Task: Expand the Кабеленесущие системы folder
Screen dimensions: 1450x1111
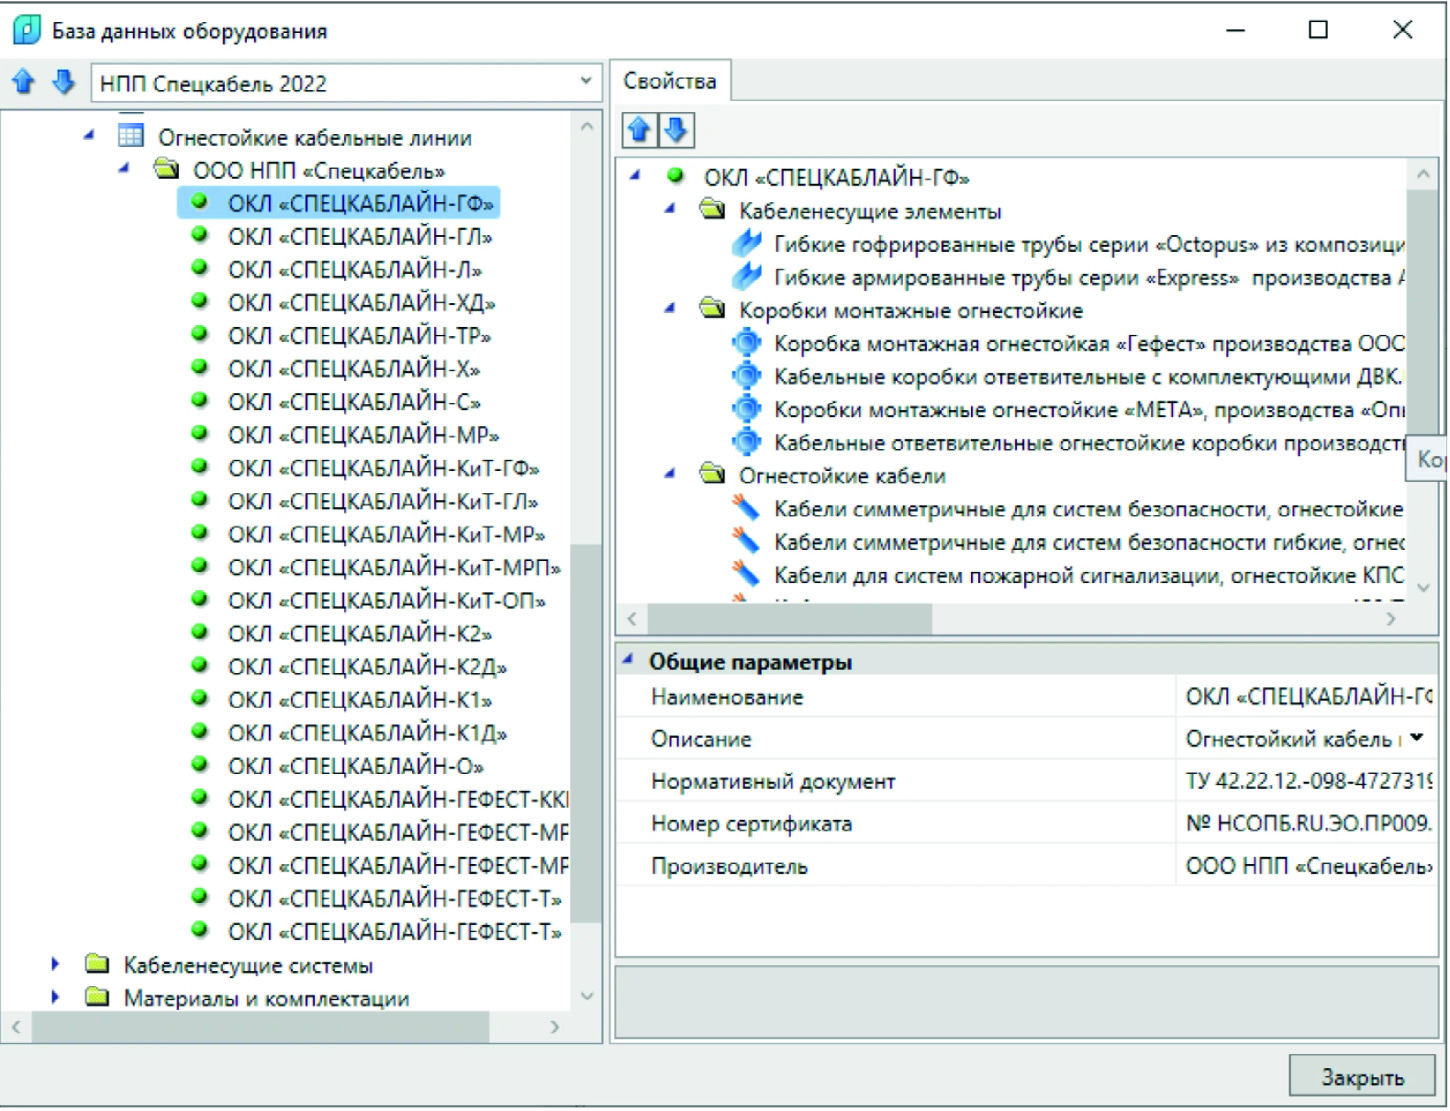Action: 55,964
